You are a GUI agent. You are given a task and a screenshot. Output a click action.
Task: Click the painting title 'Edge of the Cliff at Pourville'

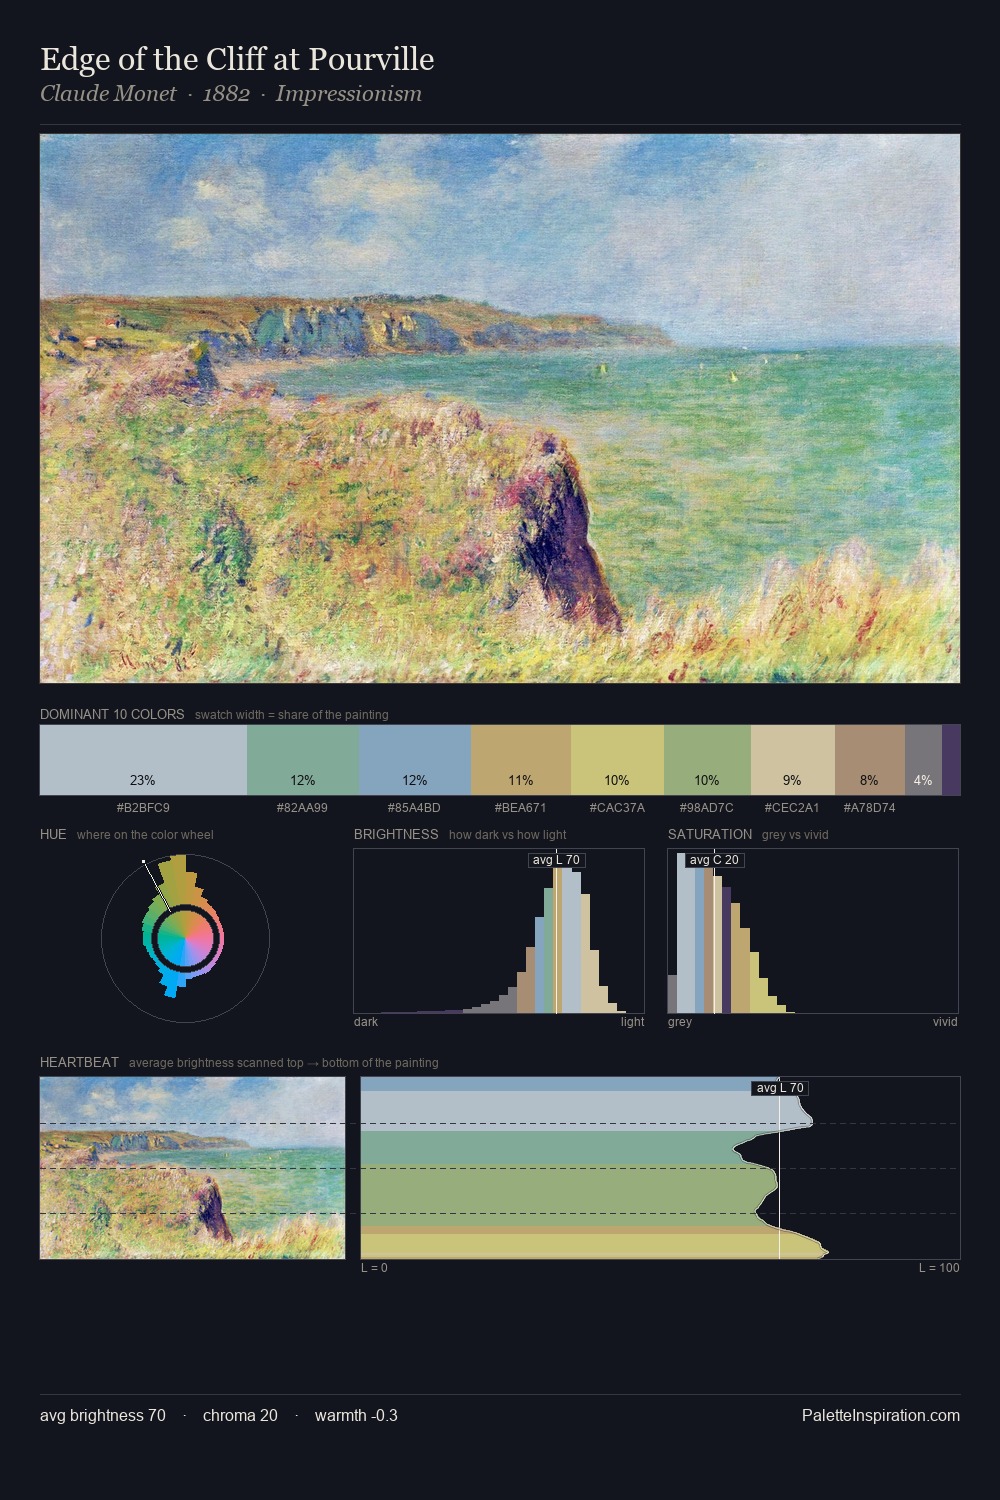237,59
